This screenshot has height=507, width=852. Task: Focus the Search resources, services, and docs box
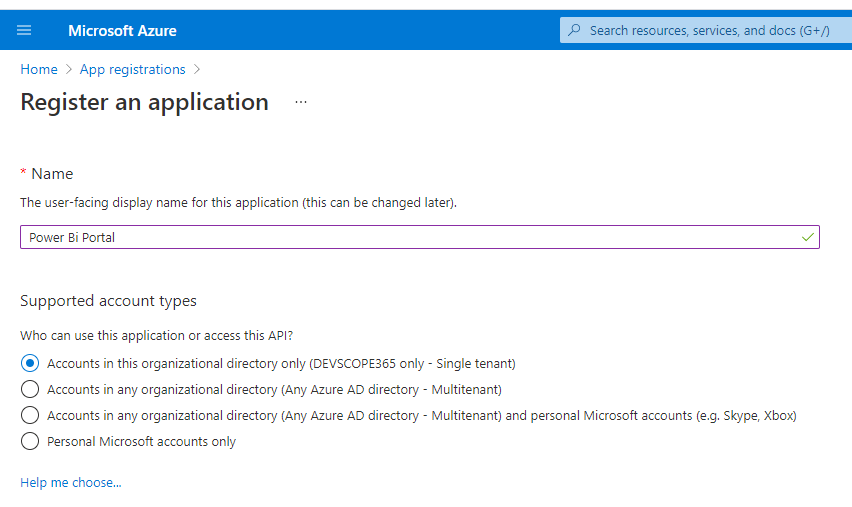(708, 30)
